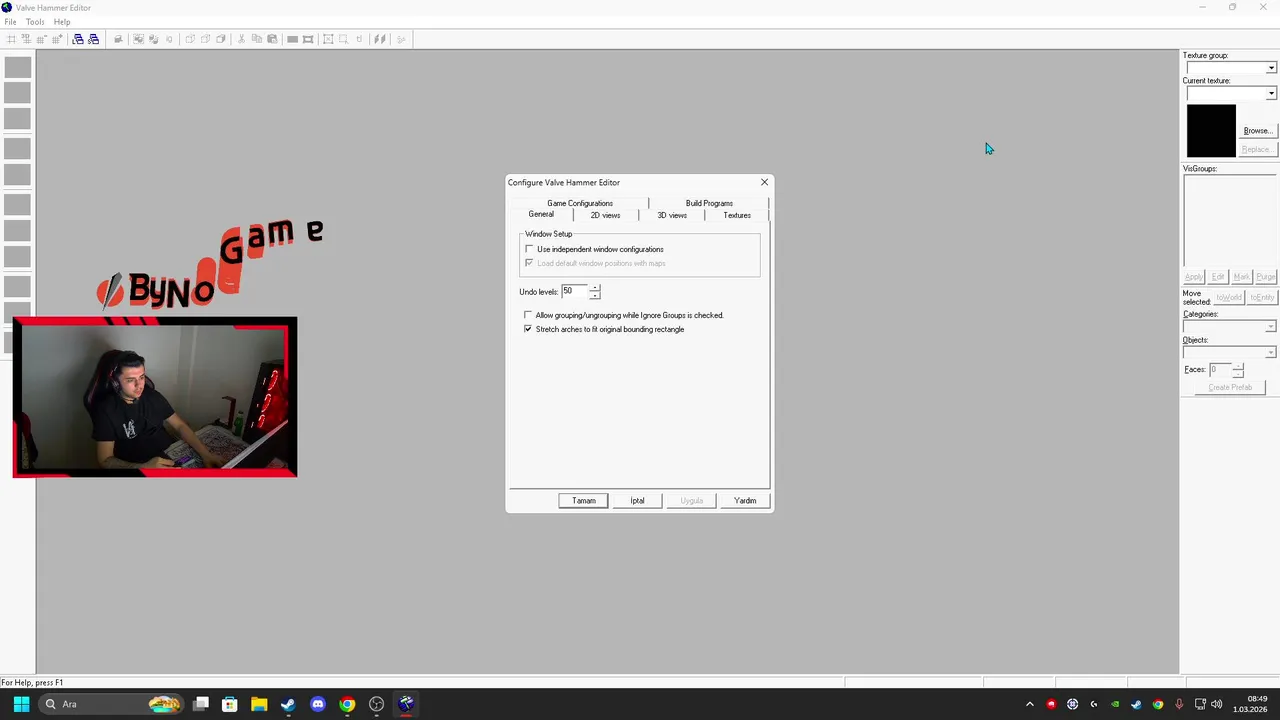Click the Hide unselected objects icon
Screen dimensions: 1280x720
205,39
